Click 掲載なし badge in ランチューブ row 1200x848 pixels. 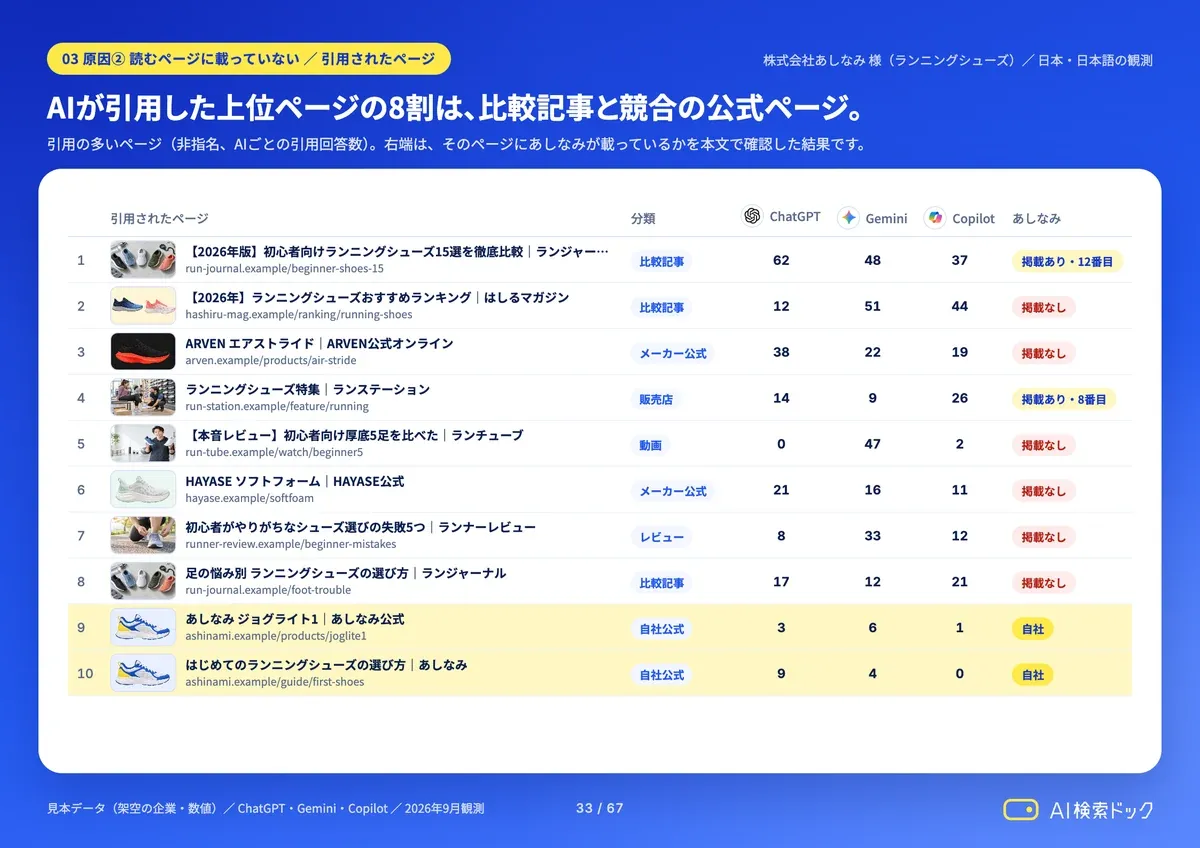(1043, 446)
